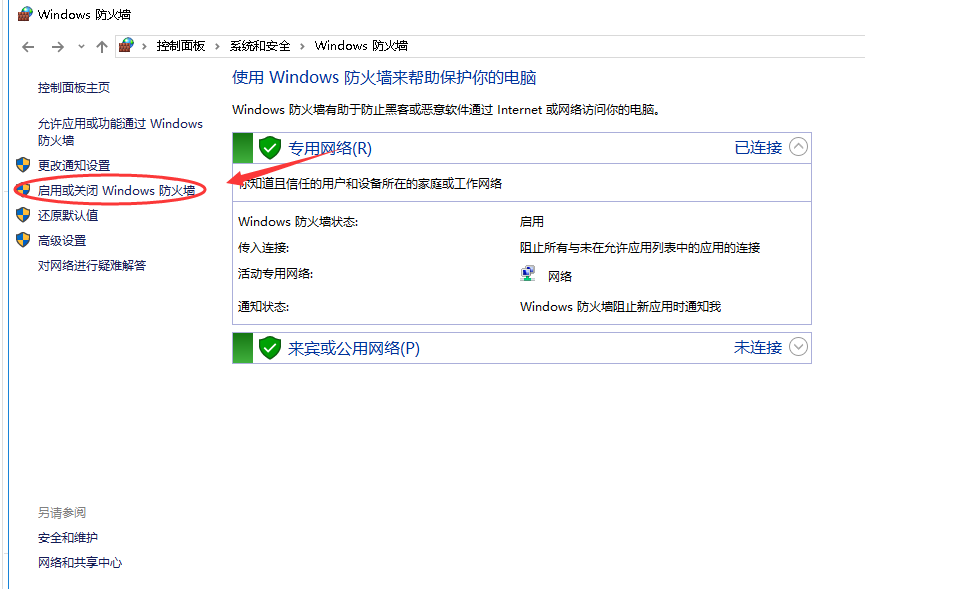Viewport: 960px width, 589px height.
Task: Click 传入连接 label
Action: tap(263, 247)
